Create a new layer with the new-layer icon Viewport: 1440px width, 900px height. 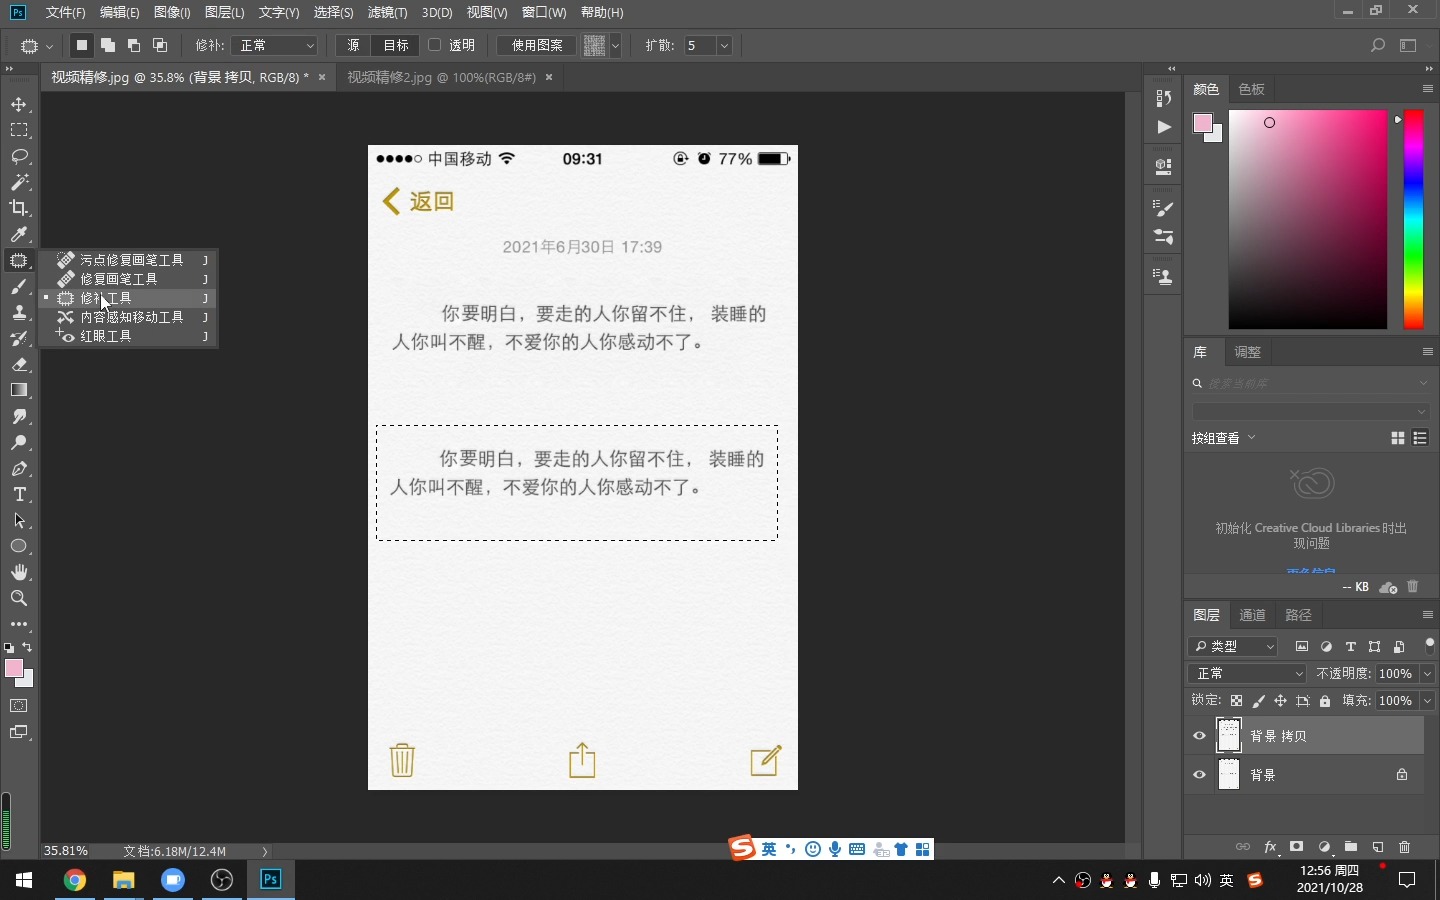coord(1378,847)
